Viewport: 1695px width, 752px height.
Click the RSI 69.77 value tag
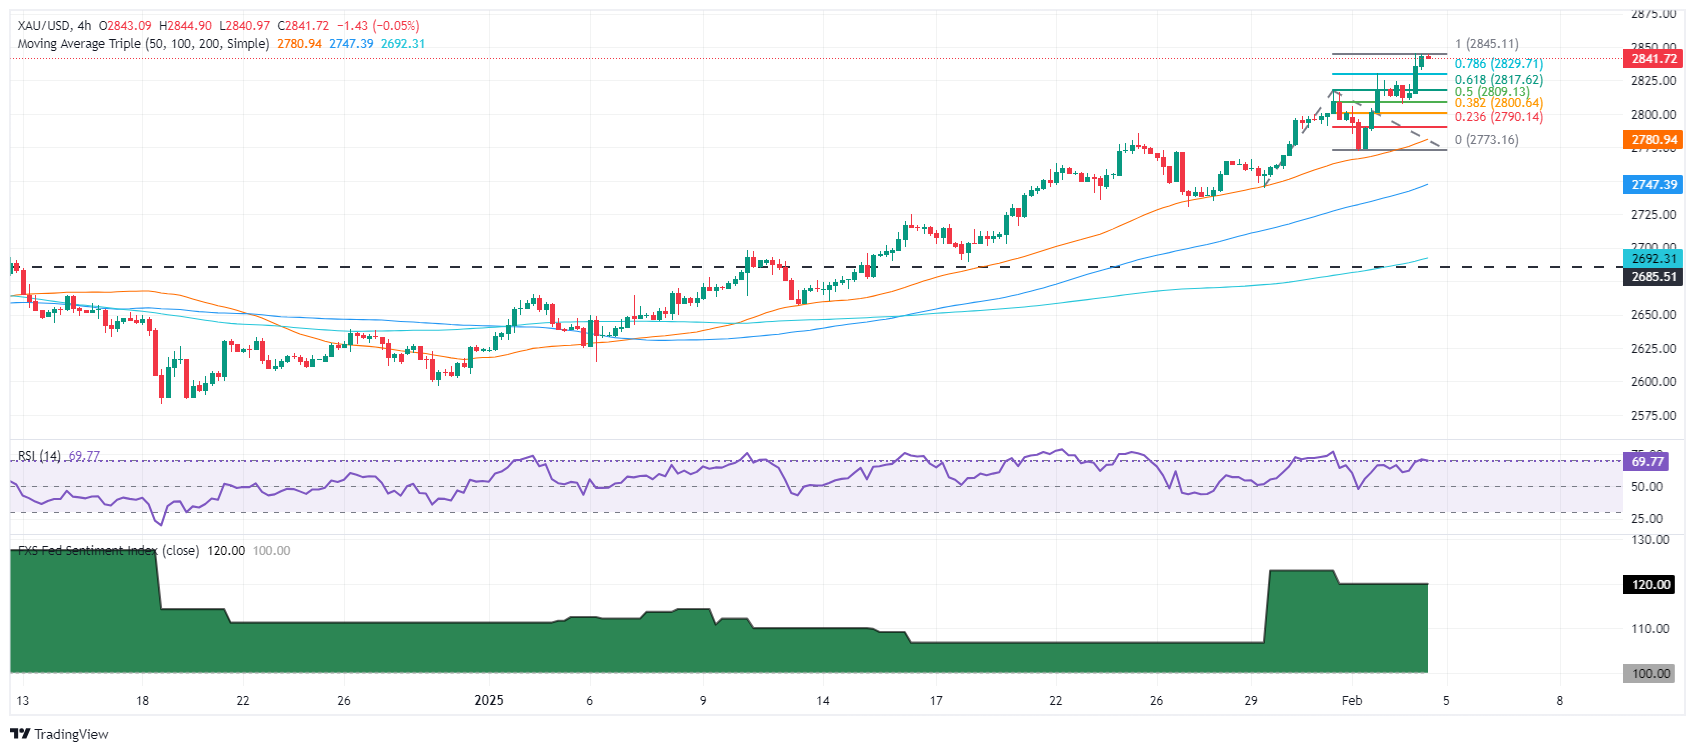tap(1647, 462)
